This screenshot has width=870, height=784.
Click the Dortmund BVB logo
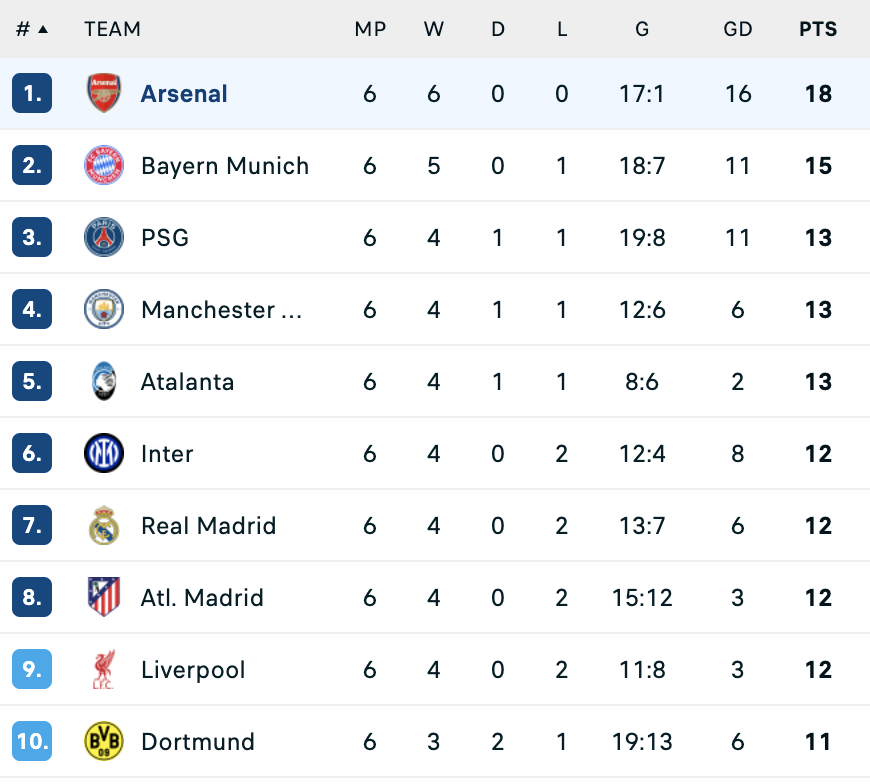tap(104, 741)
